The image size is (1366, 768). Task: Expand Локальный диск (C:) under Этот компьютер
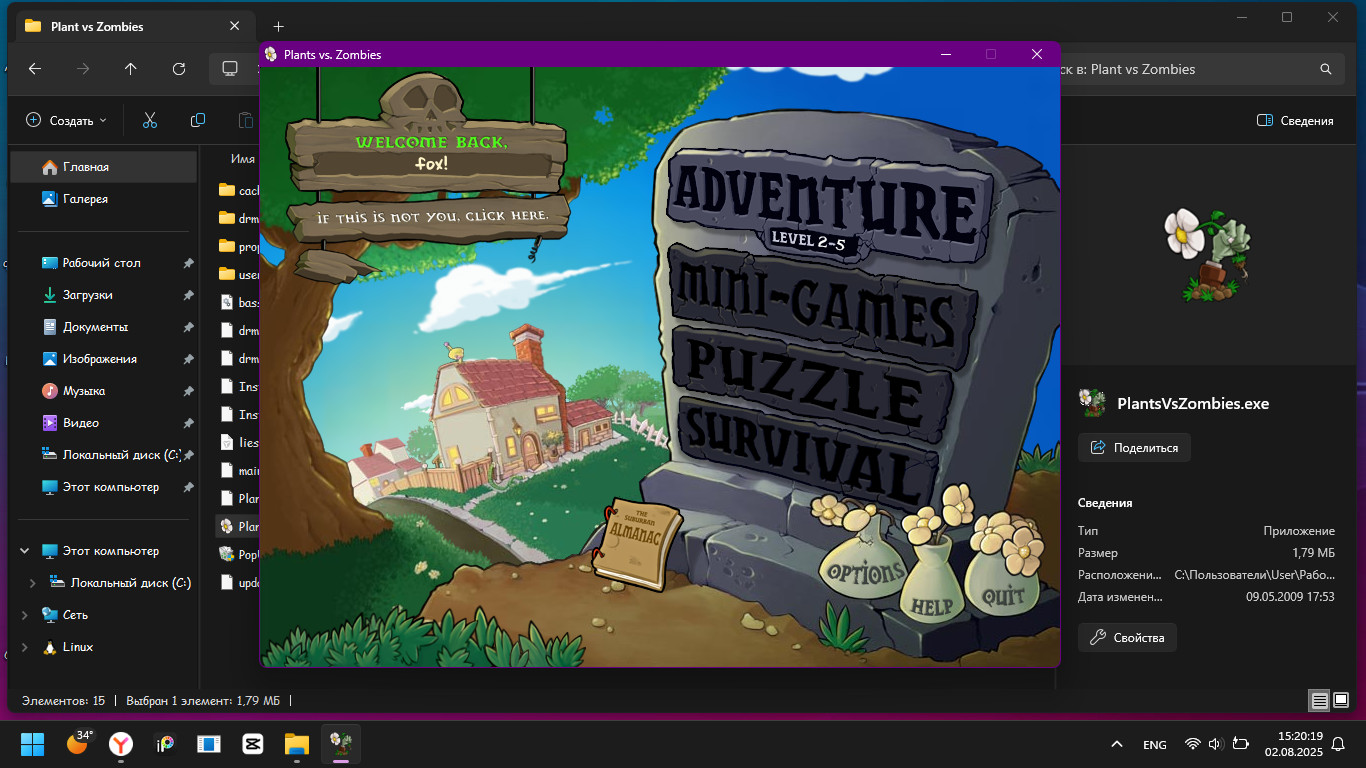click(x=32, y=583)
